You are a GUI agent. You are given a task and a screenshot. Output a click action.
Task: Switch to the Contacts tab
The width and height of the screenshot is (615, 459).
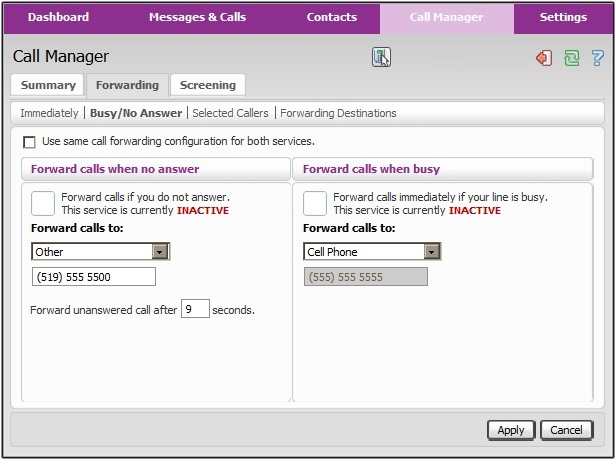point(332,17)
